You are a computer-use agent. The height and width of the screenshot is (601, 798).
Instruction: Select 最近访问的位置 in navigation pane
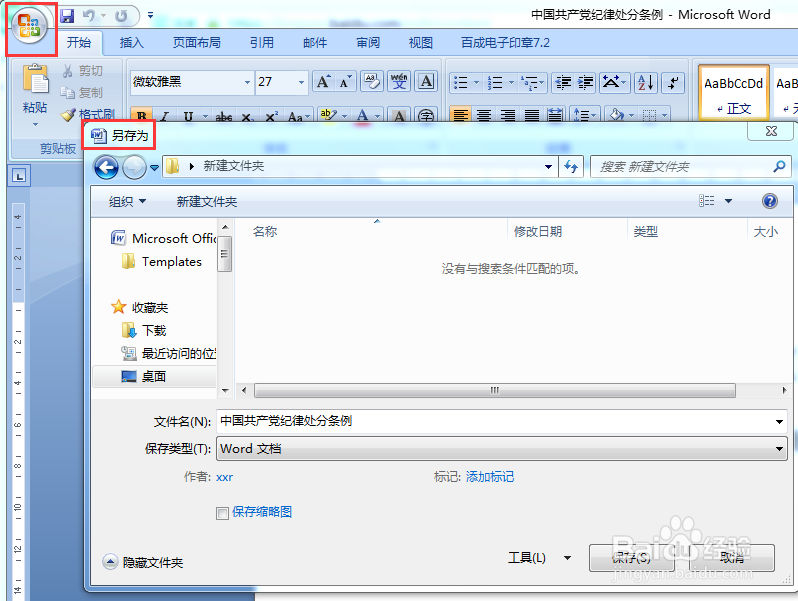tap(169, 354)
